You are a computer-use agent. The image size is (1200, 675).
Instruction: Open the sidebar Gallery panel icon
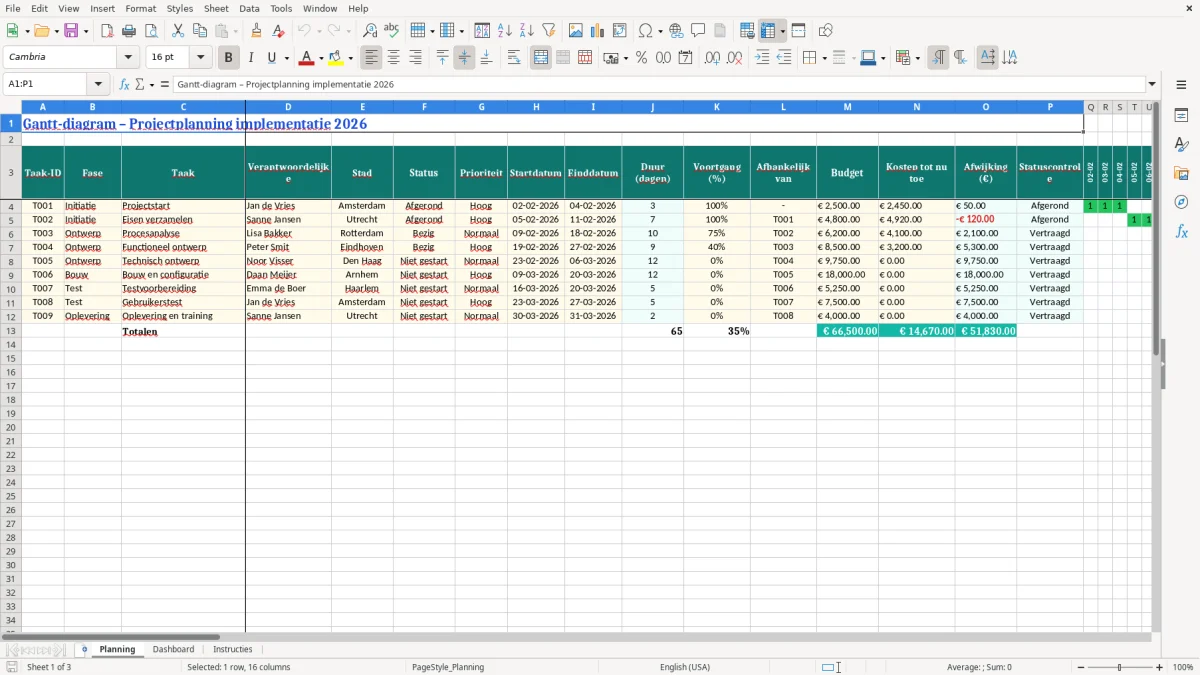(1182, 174)
